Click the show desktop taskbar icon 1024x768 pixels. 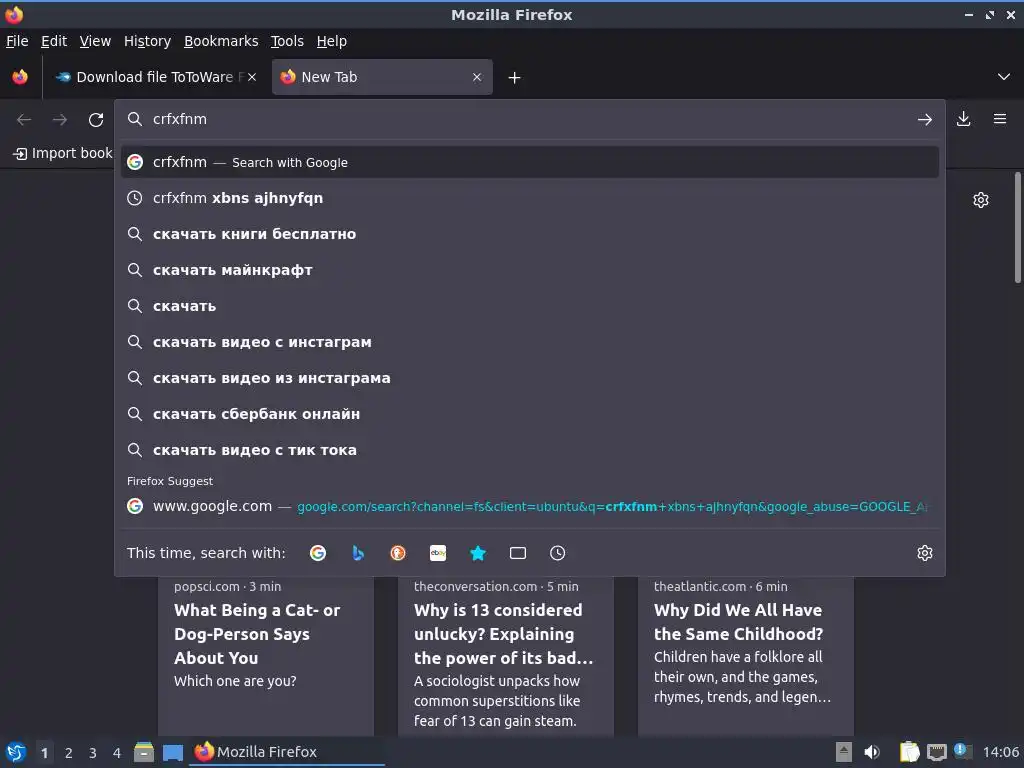point(172,752)
